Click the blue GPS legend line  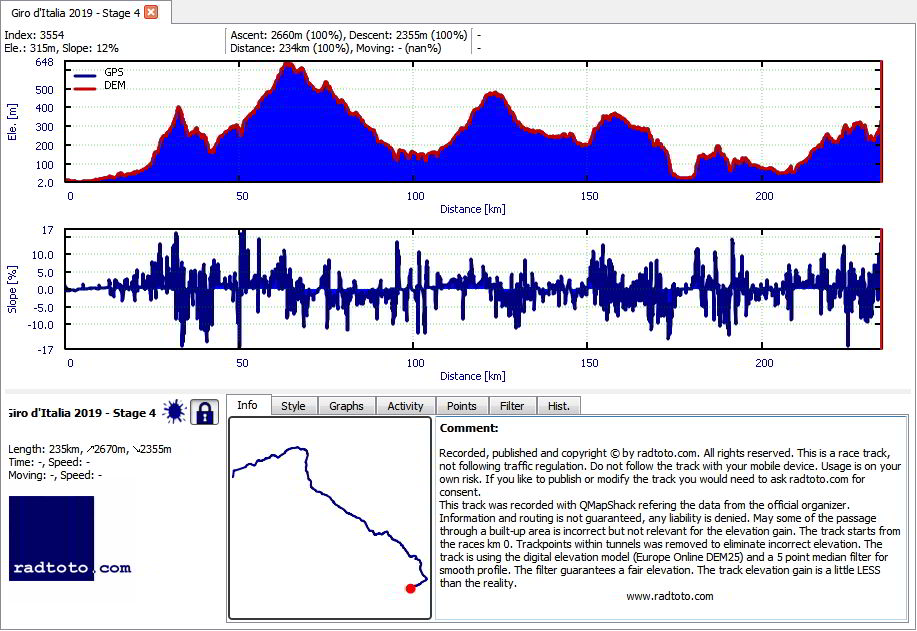pos(85,75)
